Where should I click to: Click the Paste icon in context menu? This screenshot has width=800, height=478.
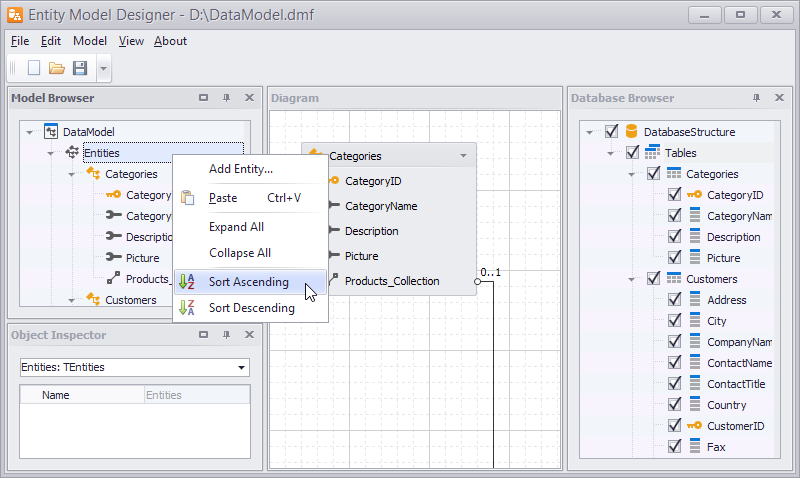[187, 198]
